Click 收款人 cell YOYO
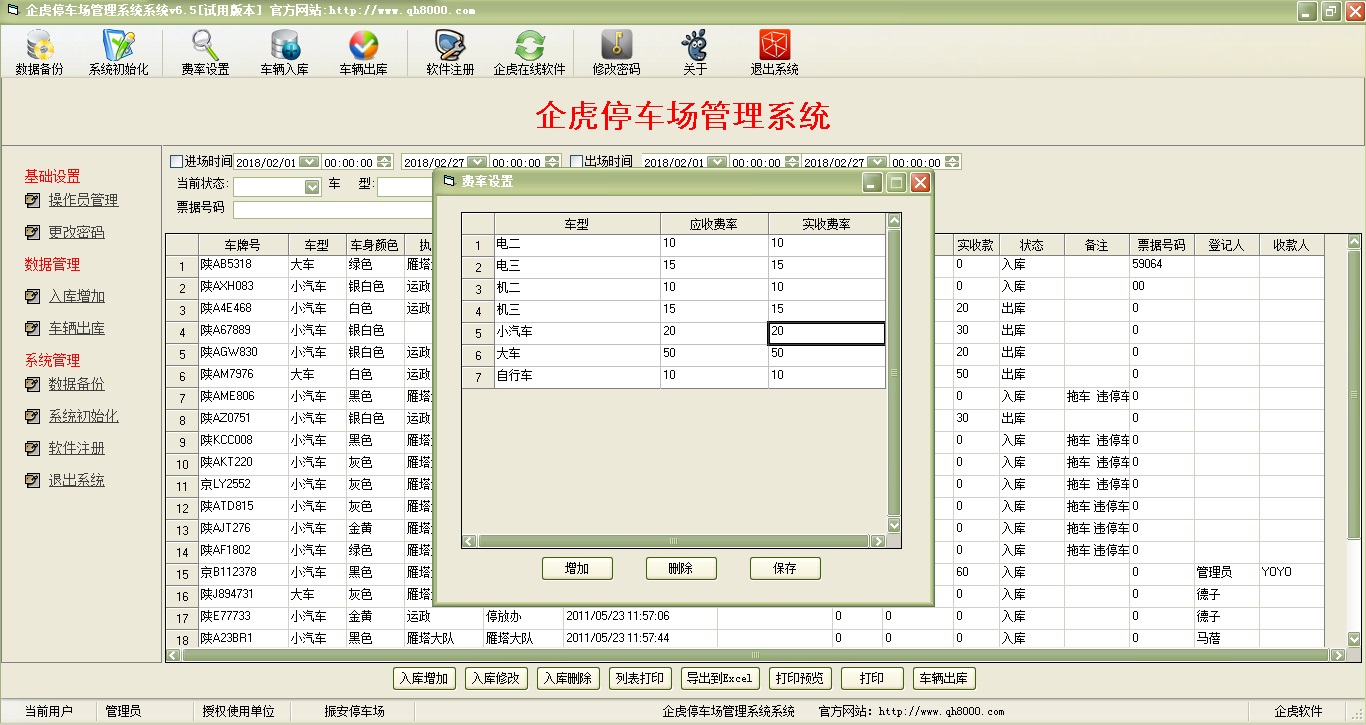 [x=1291, y=573]
